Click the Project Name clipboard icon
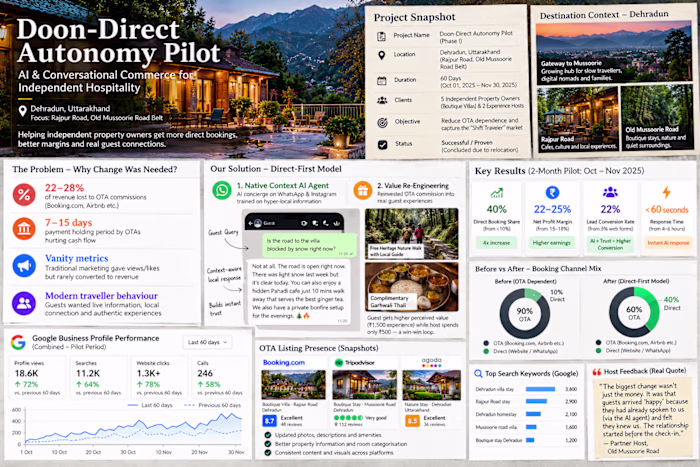The image size is (700, 467). [381, 36]
